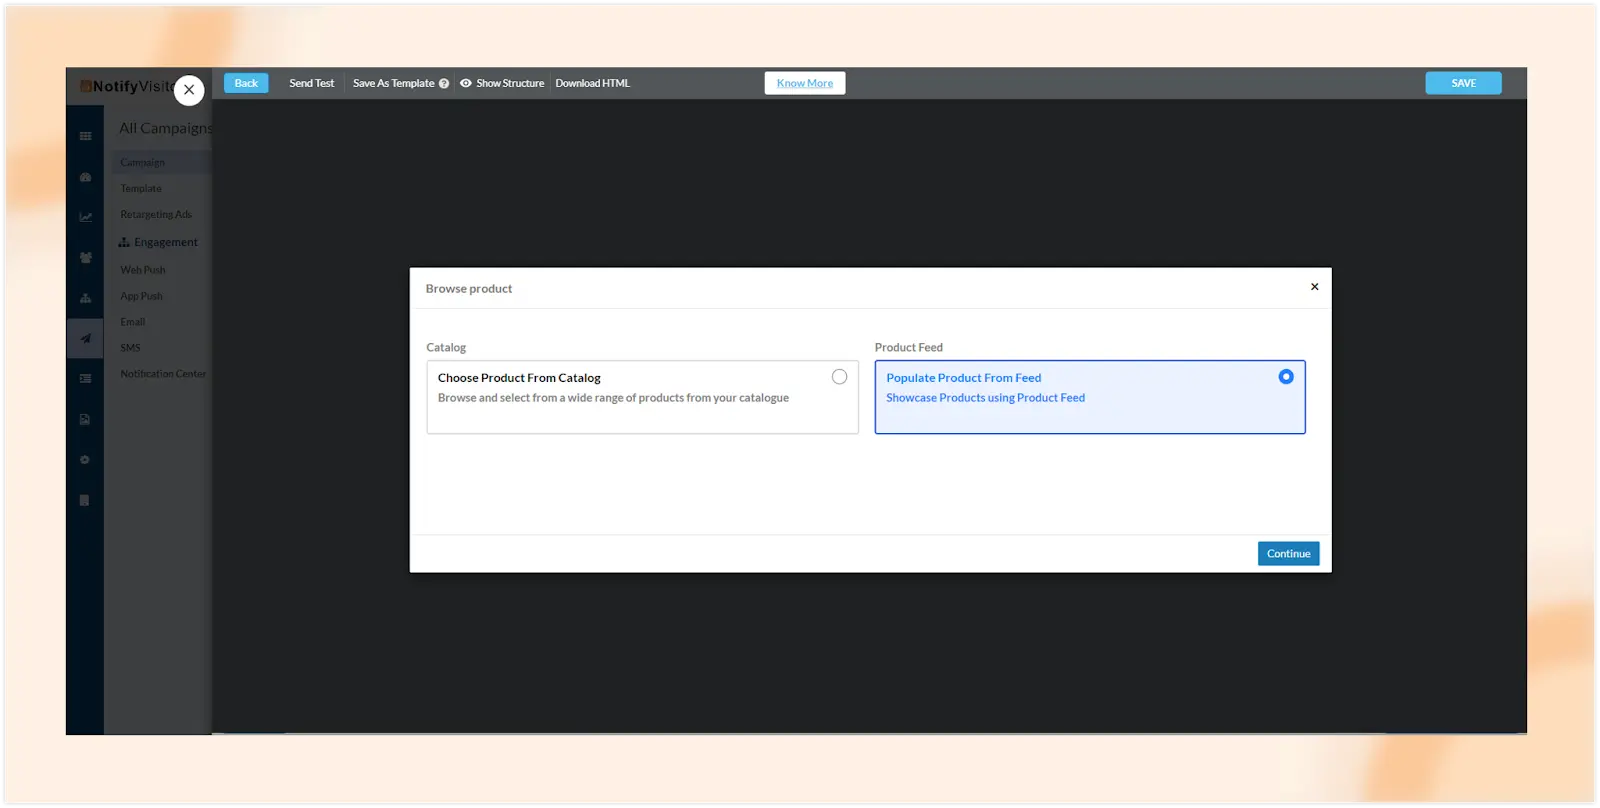Select Populate Product From Feed radio button
This screenshot has width=1600, height=808.
coord(1286,377)
